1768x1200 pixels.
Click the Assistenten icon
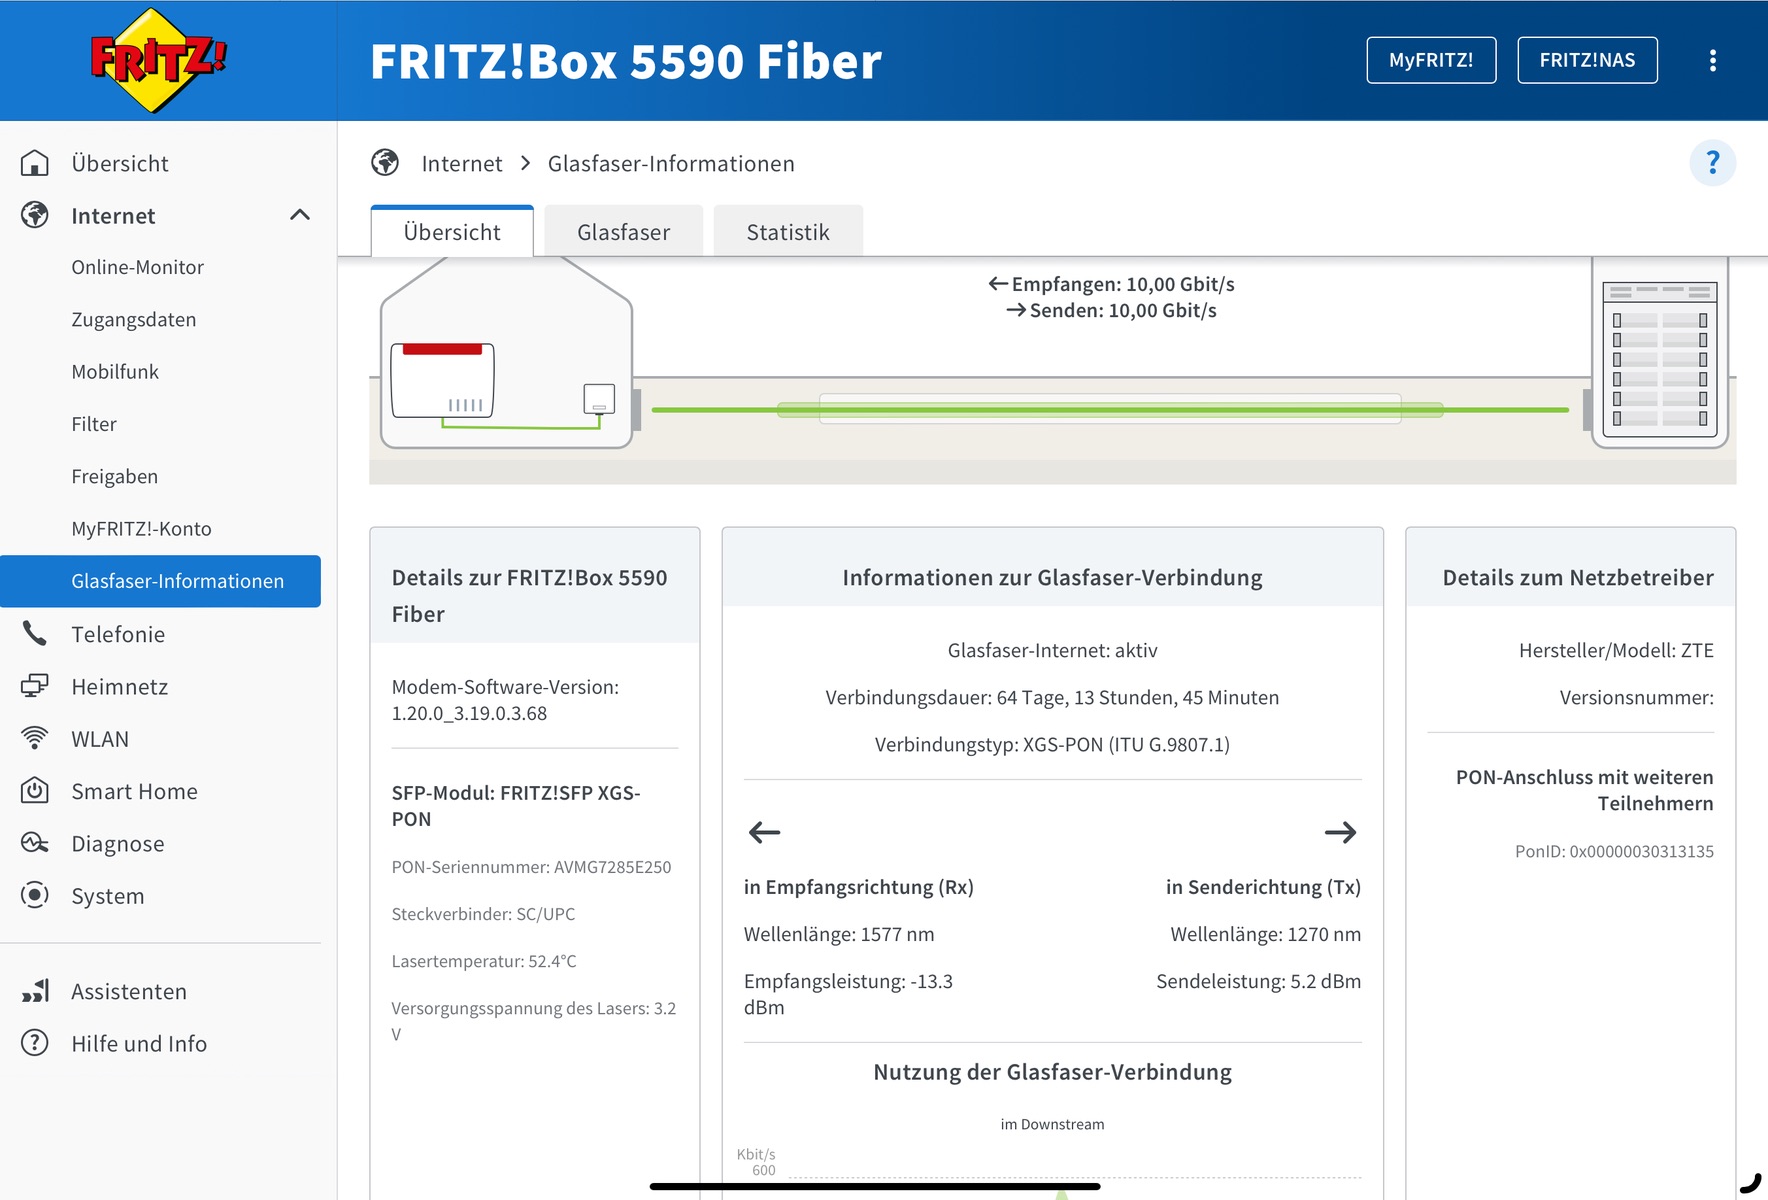tap(35, 991)
